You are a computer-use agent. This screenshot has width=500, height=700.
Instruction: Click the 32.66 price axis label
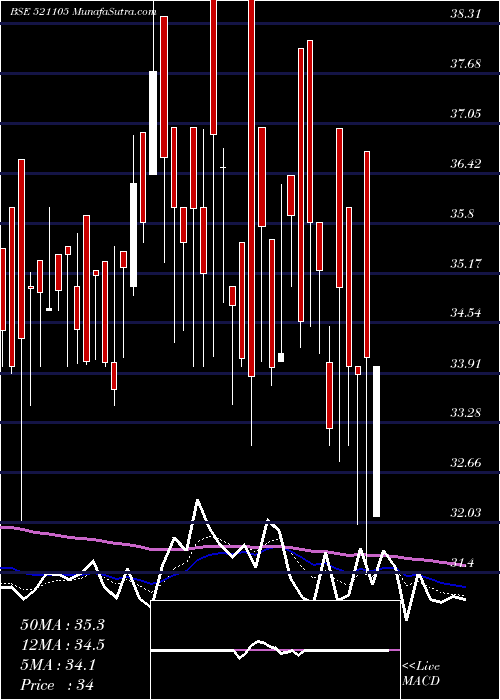[x=465, y=463]
